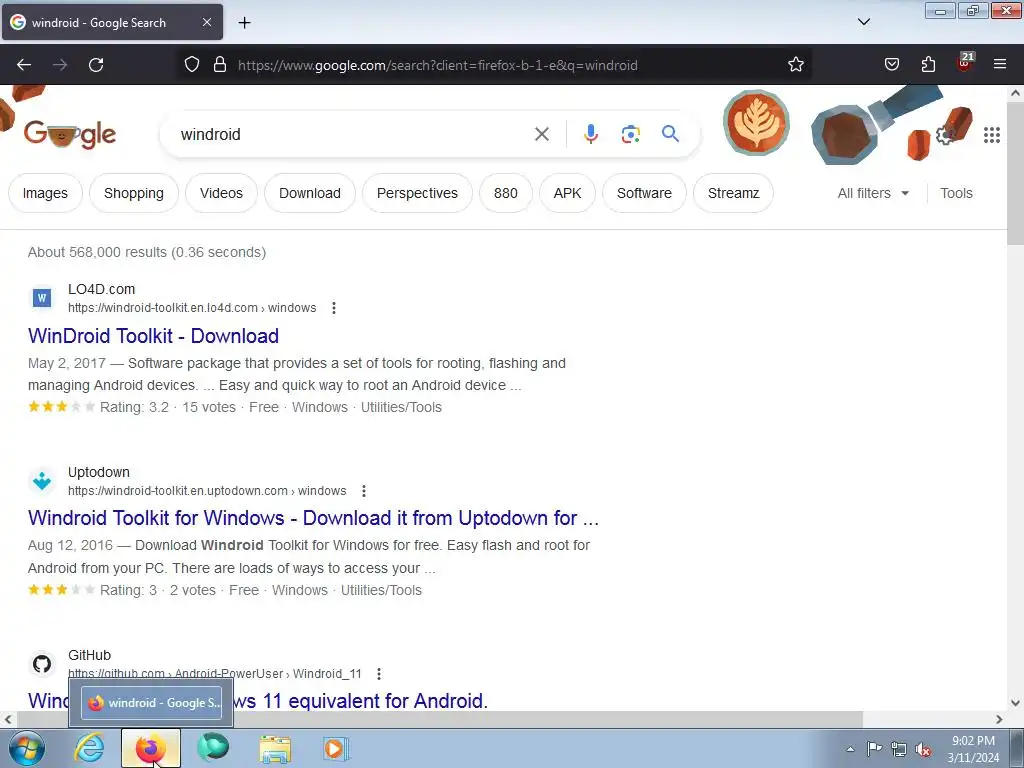Save page to Pocket

point(891,65)
